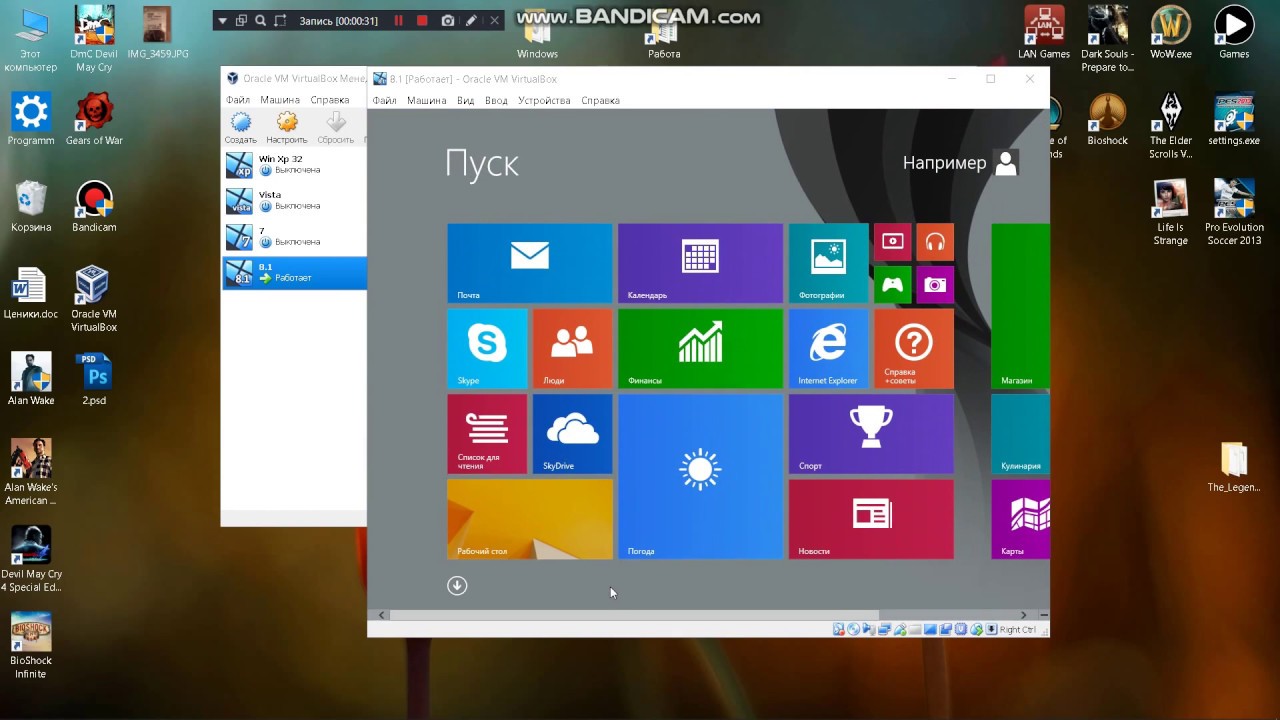Select Oracle VM VirtualBox desktop shortcut
The width and height of the screenshot is (1280, 720).
point(93,298)
